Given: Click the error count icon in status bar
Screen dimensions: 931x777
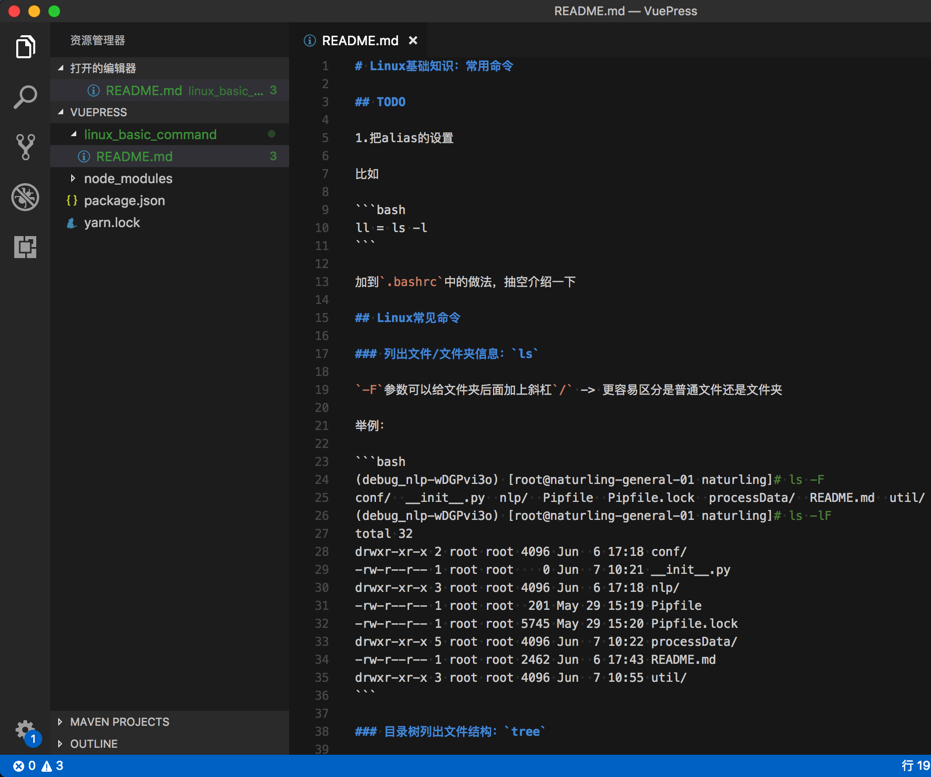Looking at the screenshot, I should click(19, 766).
